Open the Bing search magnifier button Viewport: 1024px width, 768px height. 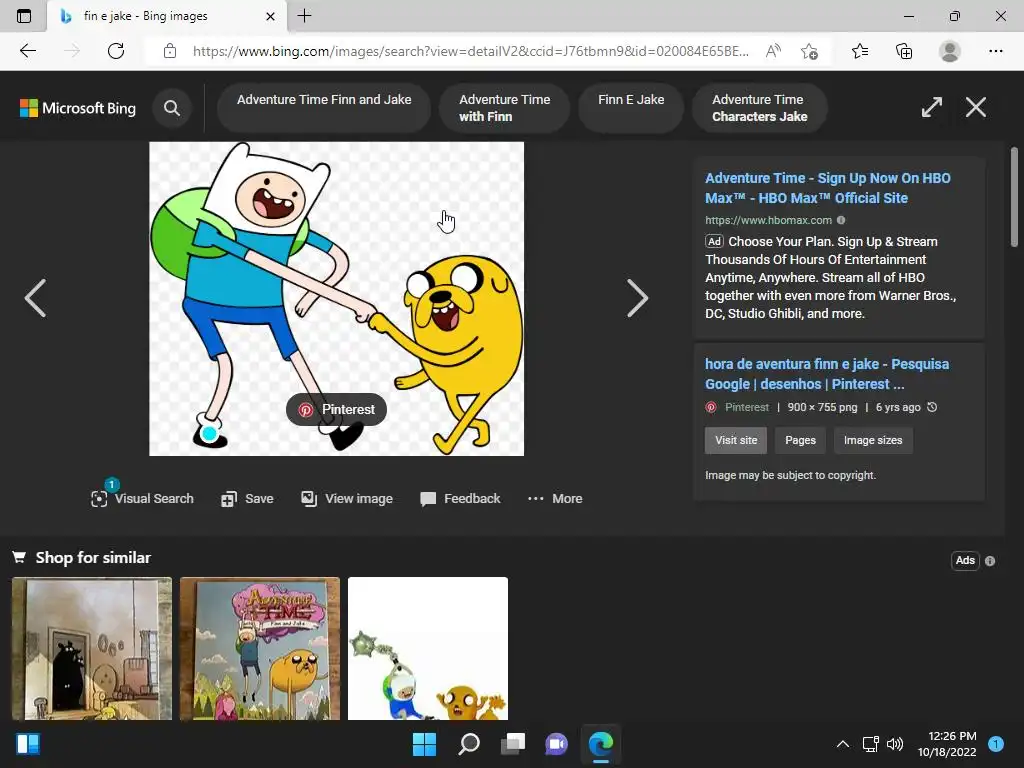coord(172,108)
